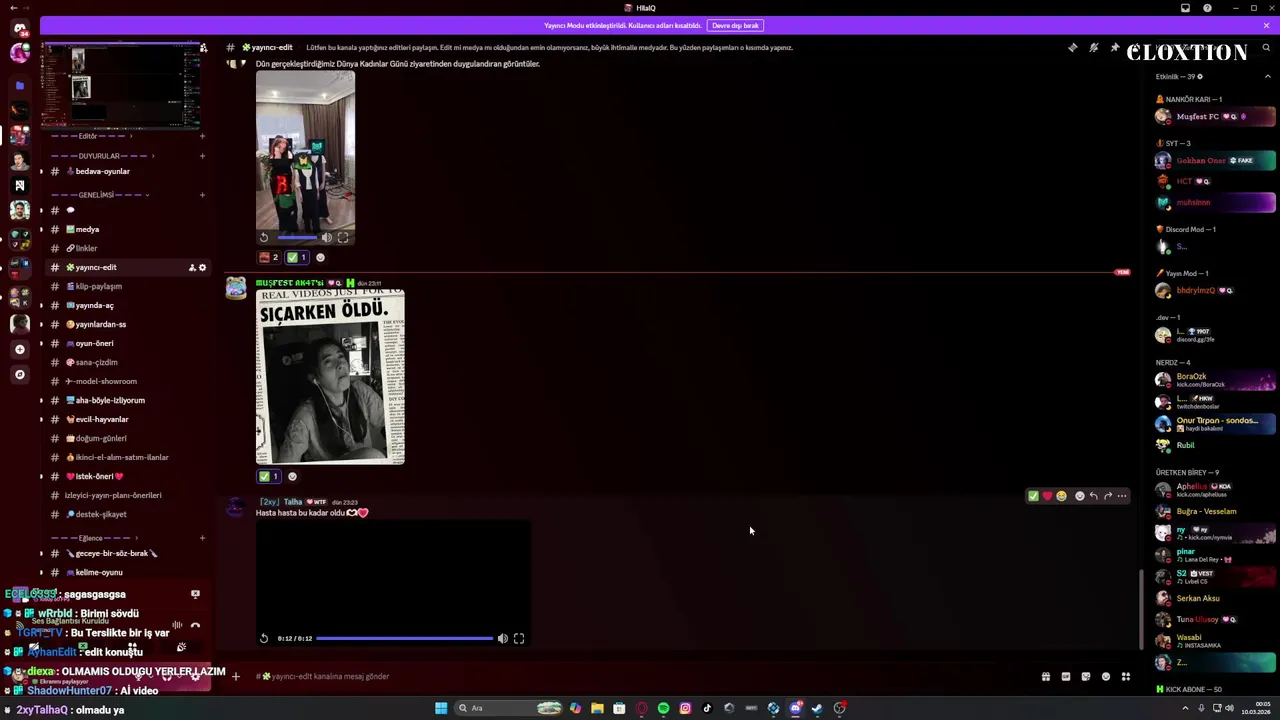Open the GIF picker button

(1066, 677)
